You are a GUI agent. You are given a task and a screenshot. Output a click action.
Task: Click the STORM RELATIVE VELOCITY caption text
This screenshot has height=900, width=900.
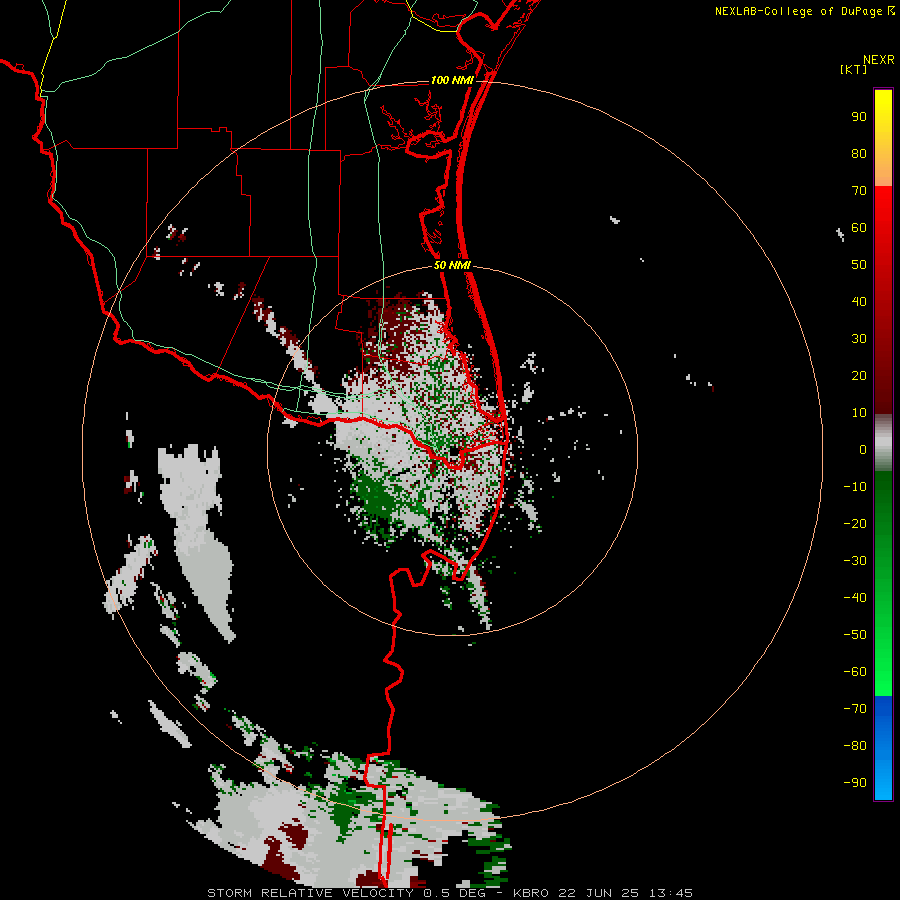tap(310, 893)
